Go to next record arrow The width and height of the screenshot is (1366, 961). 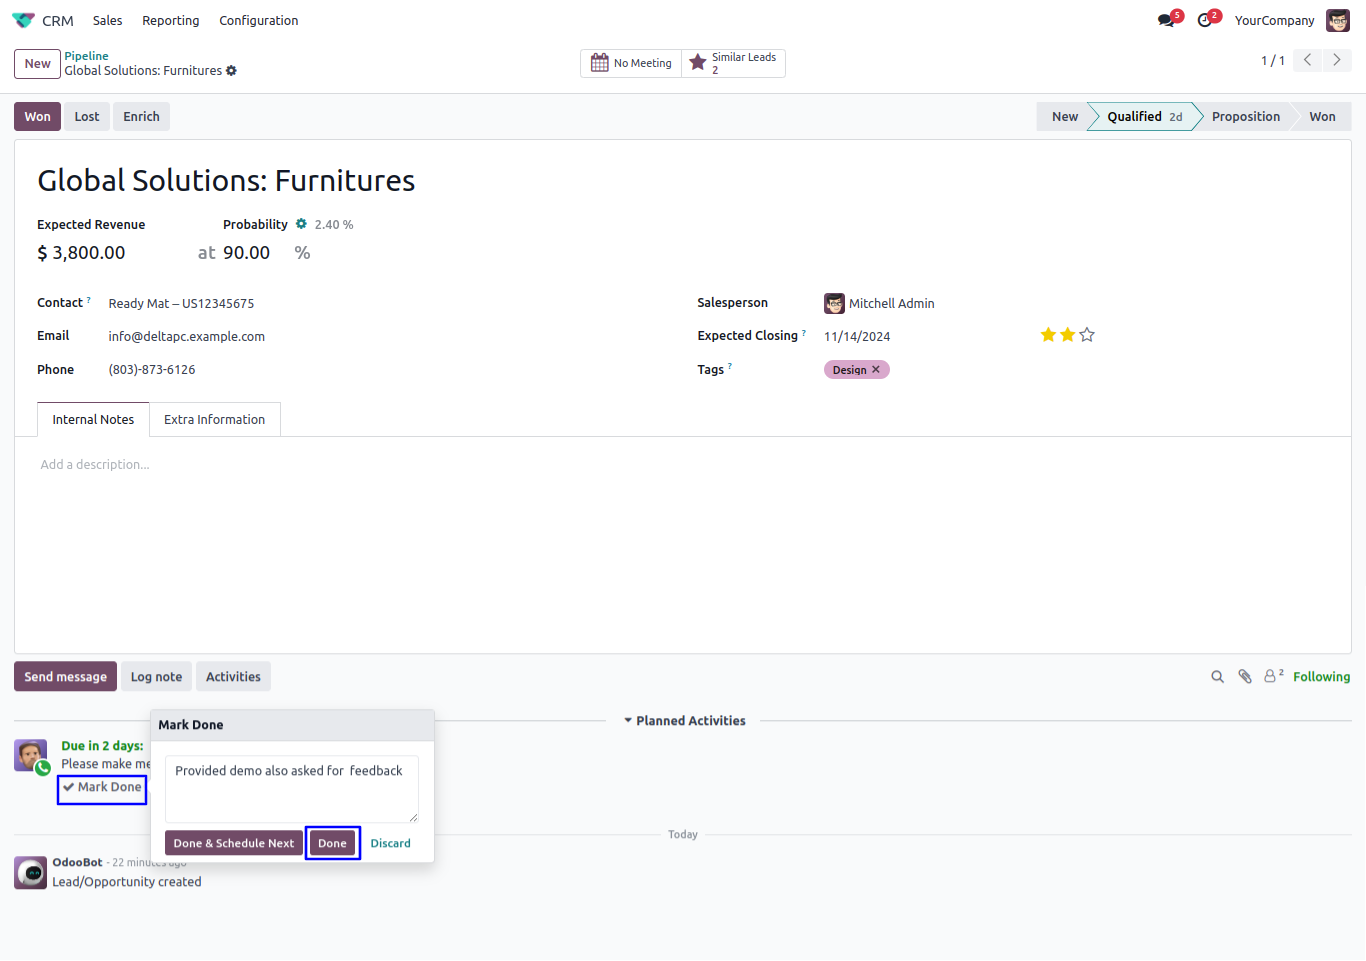1337,60
